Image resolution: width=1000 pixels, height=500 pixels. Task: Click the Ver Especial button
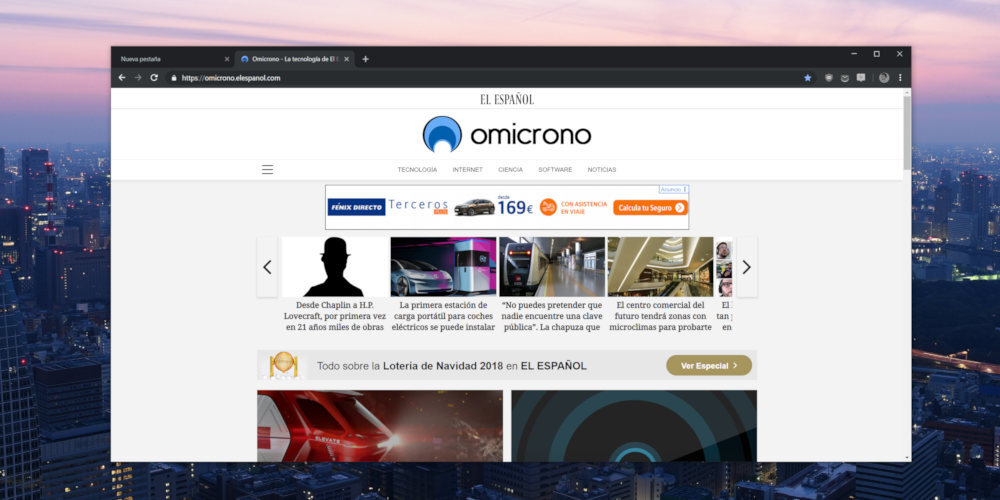709,365
